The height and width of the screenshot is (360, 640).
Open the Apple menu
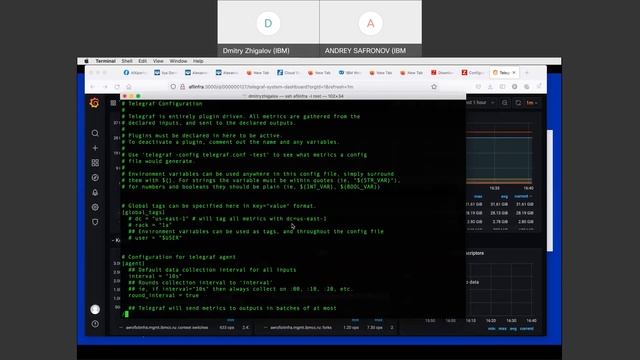coord(86,61)
